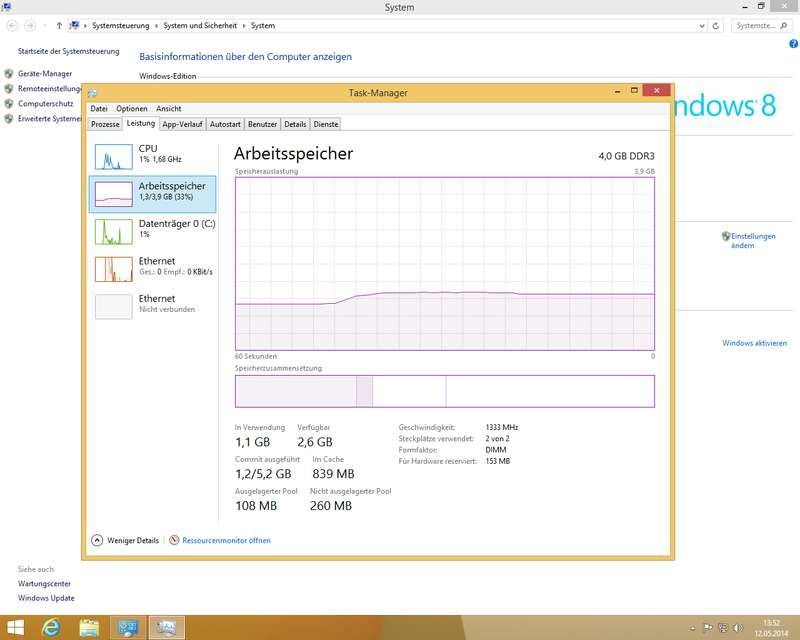Open Geräte-Manager in System window

click(45, 73)
